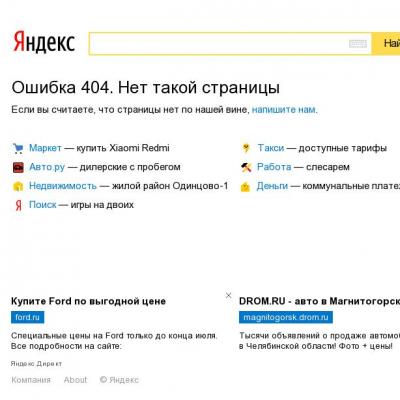Open the Работа link
The image size is (400, 400).
click(274, 167)
